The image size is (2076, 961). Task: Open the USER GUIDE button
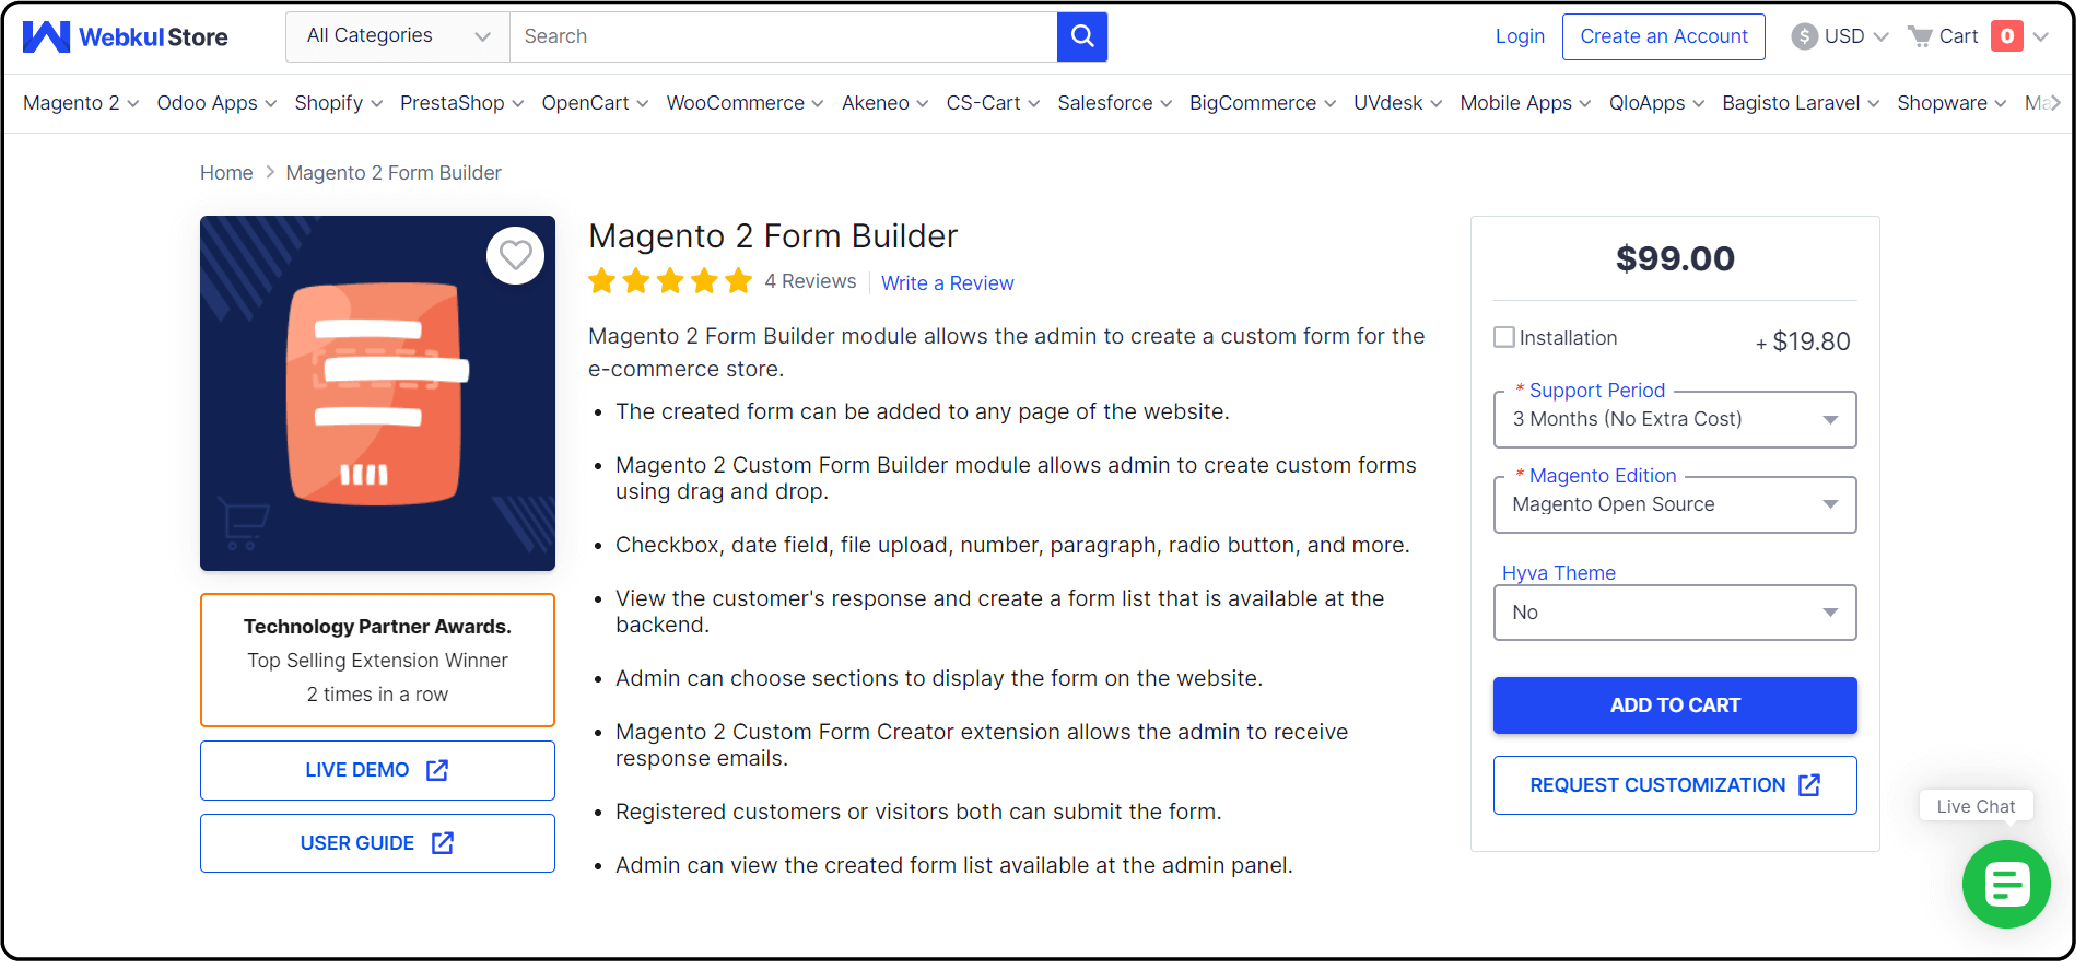point(377,843)
